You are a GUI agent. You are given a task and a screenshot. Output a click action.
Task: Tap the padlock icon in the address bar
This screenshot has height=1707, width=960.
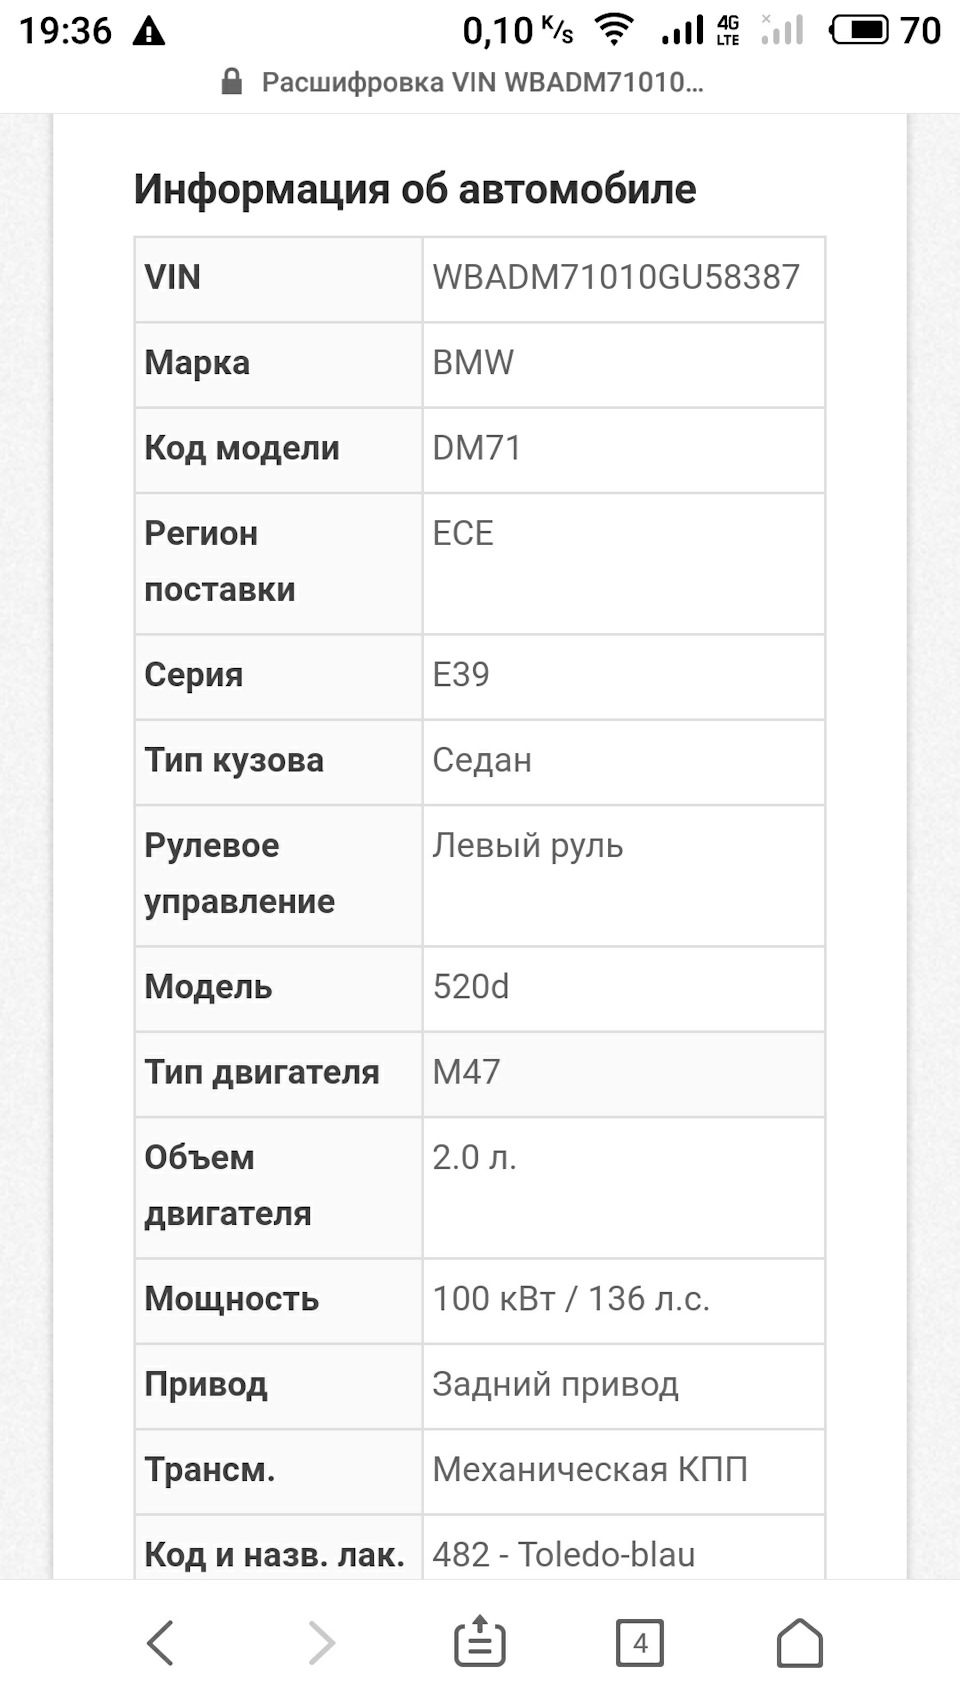231,84
